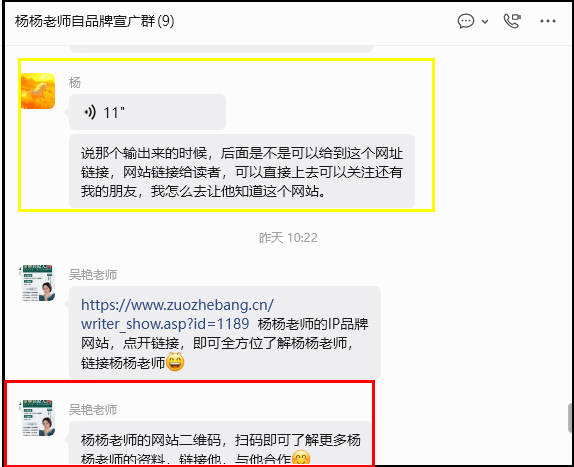
Task: Click the transcribed voice text bubble
Action: (x=242, y=171)
